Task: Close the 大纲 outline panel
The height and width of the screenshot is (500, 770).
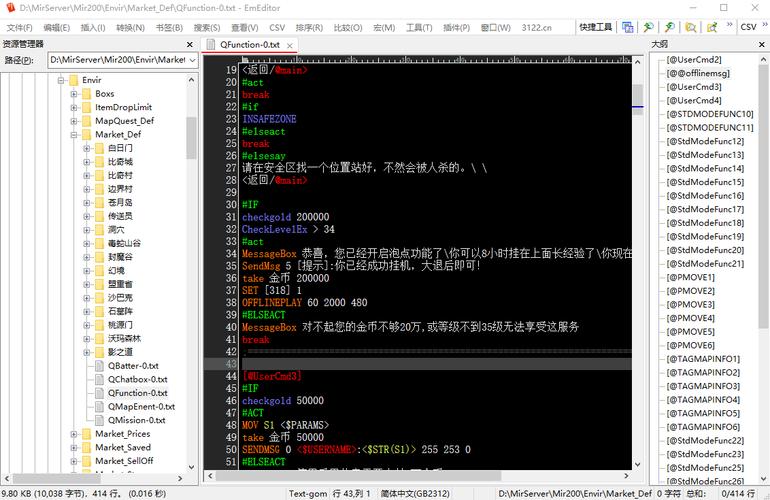Action: [762, 44]
